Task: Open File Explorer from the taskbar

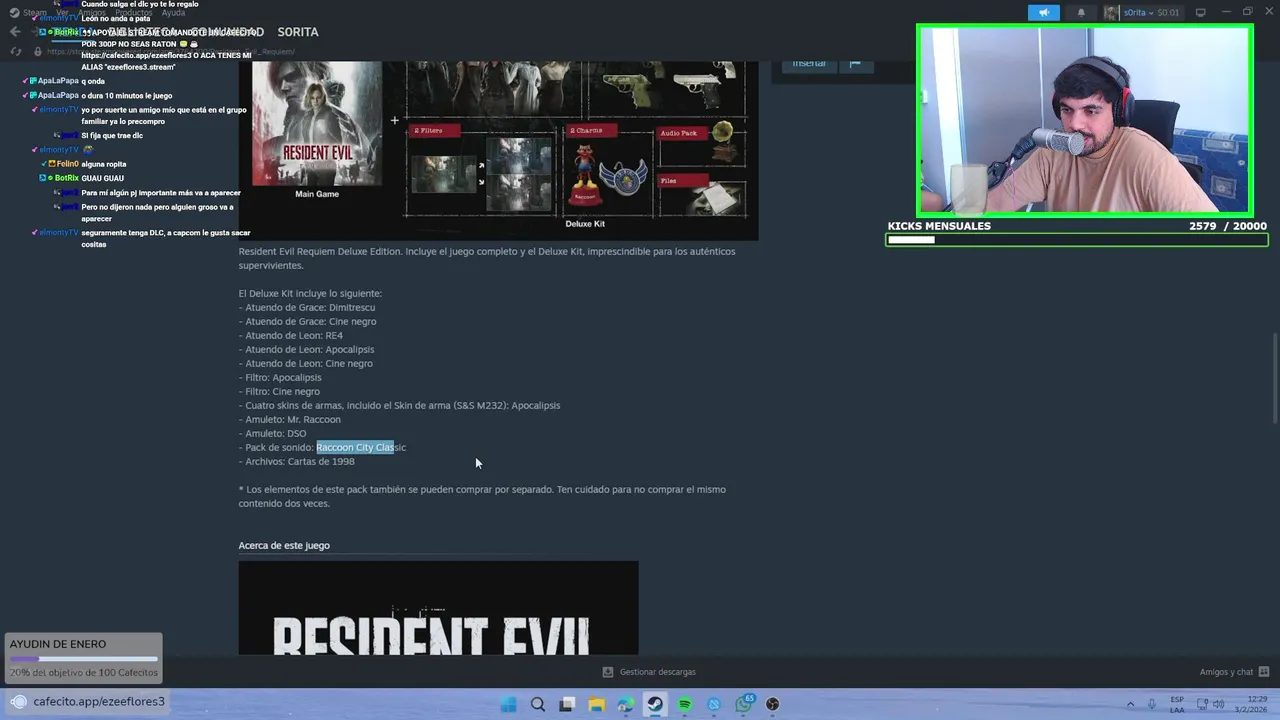Action: click(x=596, y=704)
